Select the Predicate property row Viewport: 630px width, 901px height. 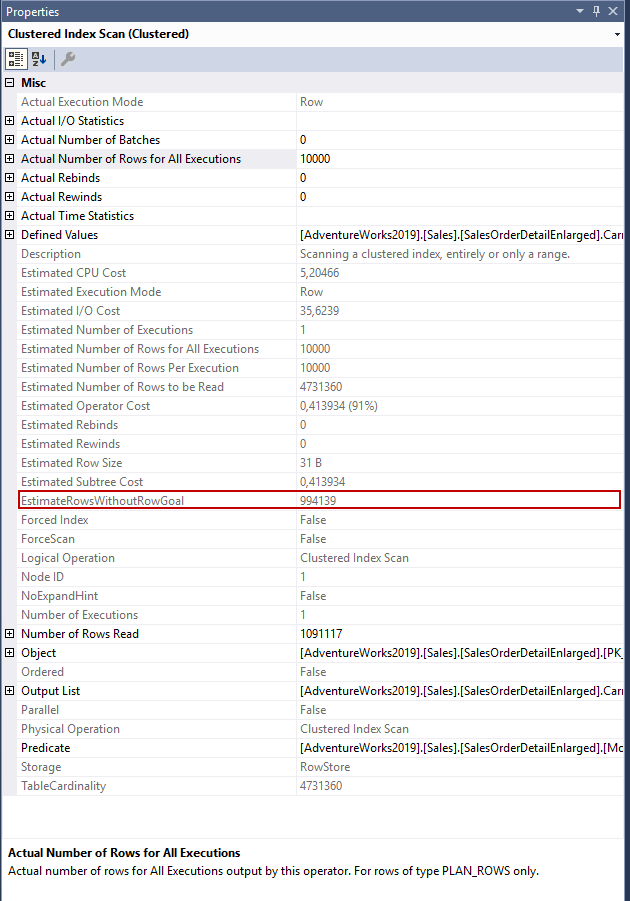(x=46, y=748)
